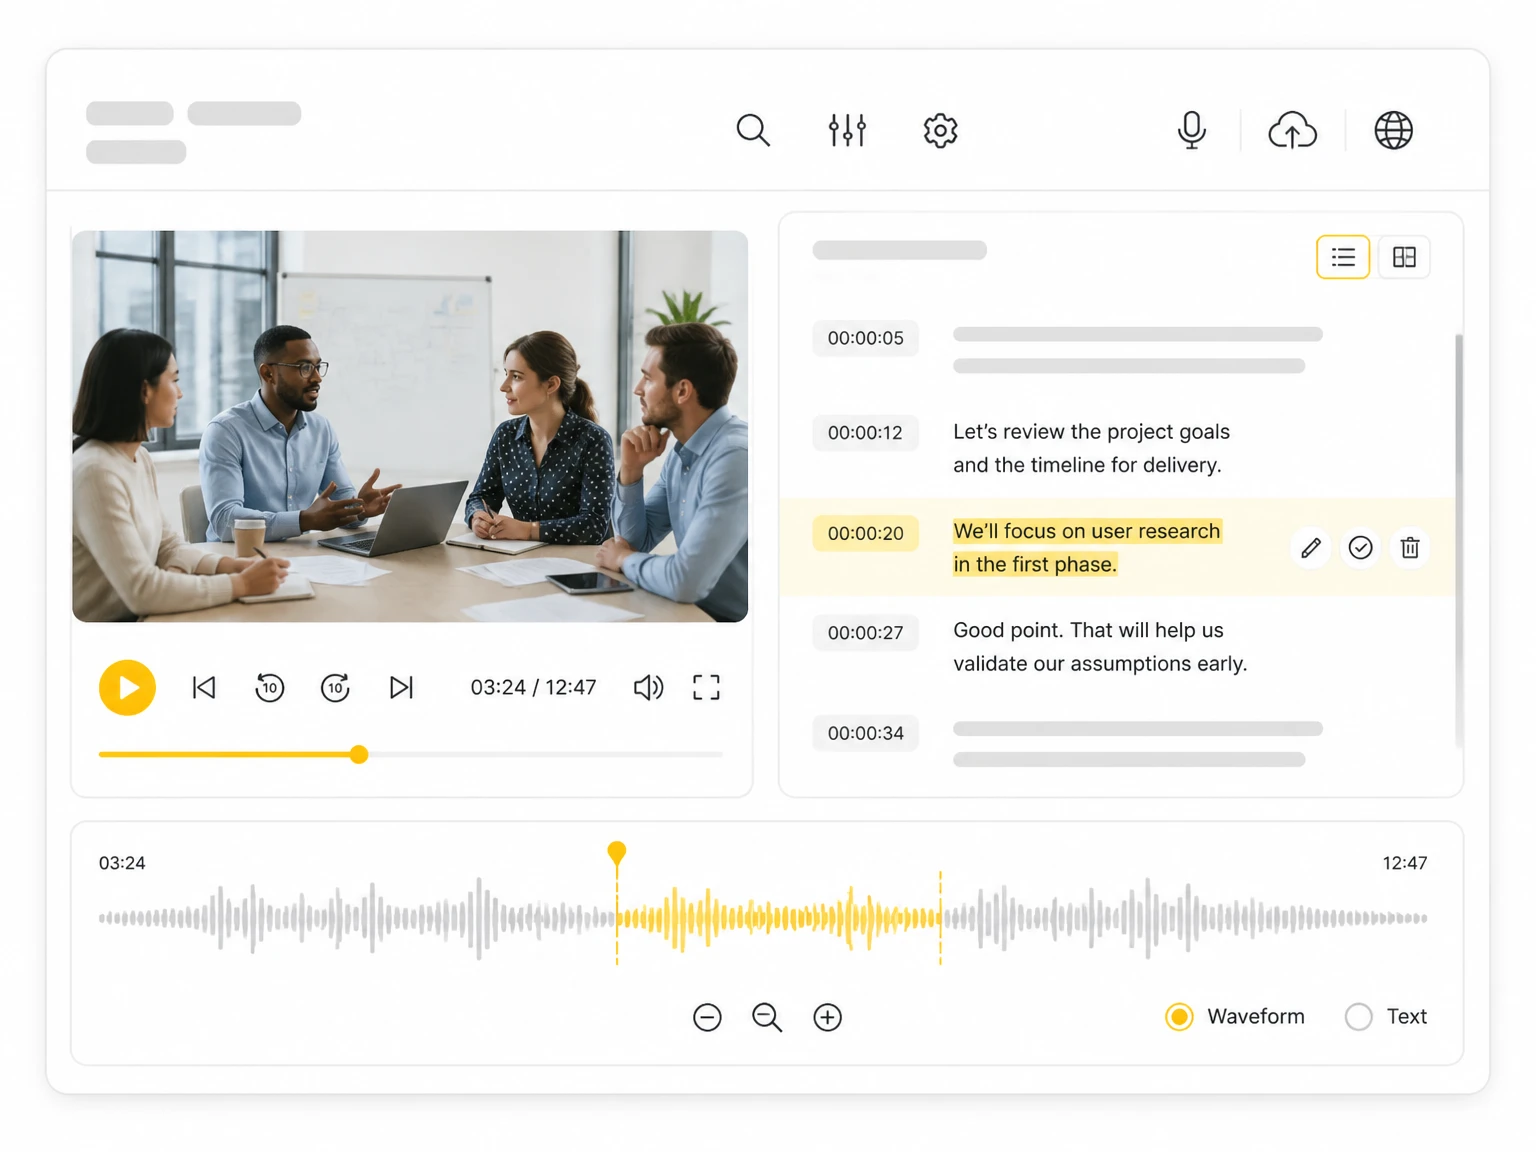Skip to next track
Viewport: 1536px width, 1152px height.
click(x=401, y=687)
